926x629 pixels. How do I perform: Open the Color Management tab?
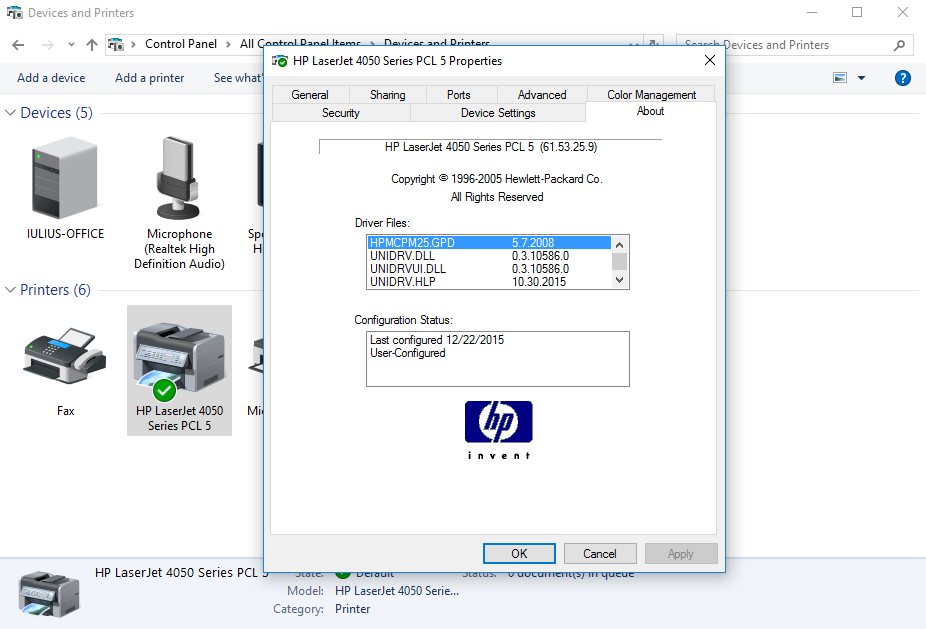click(x=651, y=95)
